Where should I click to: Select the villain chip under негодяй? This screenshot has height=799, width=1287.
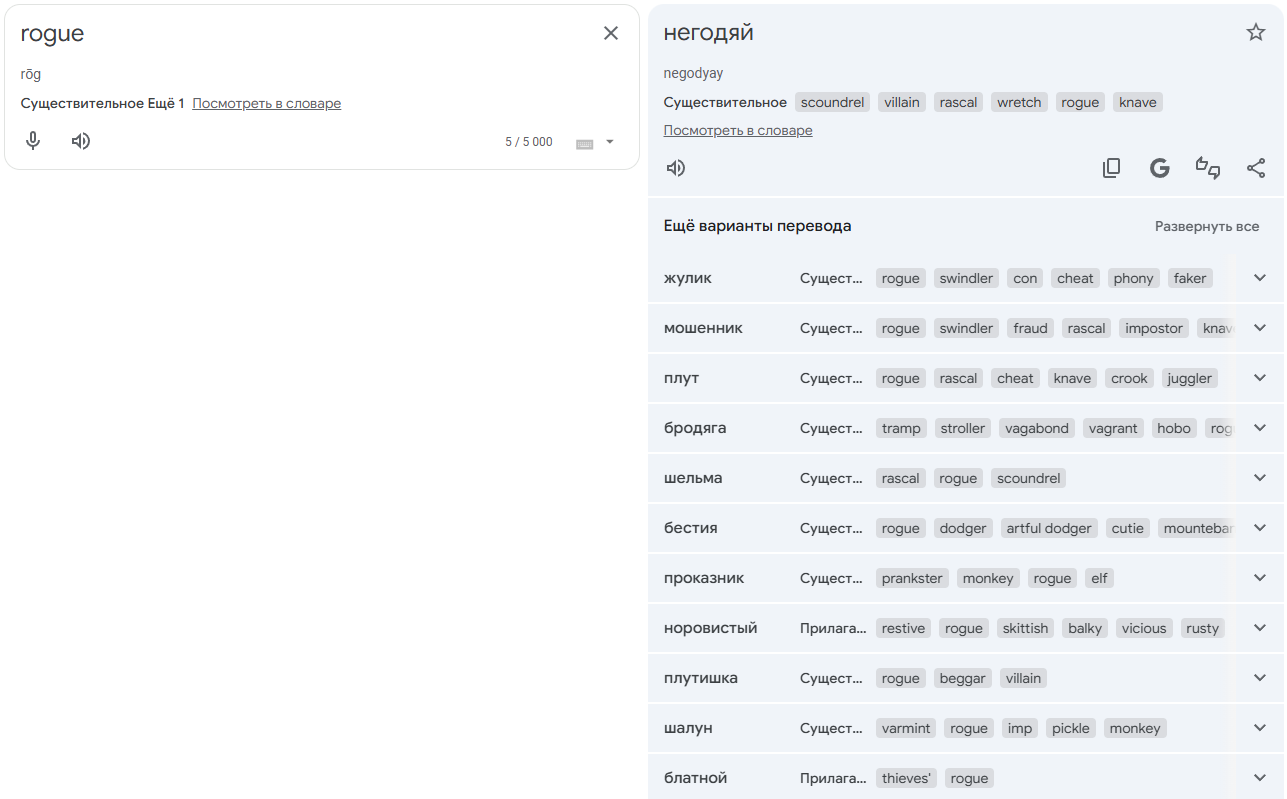tap(902, 102)
